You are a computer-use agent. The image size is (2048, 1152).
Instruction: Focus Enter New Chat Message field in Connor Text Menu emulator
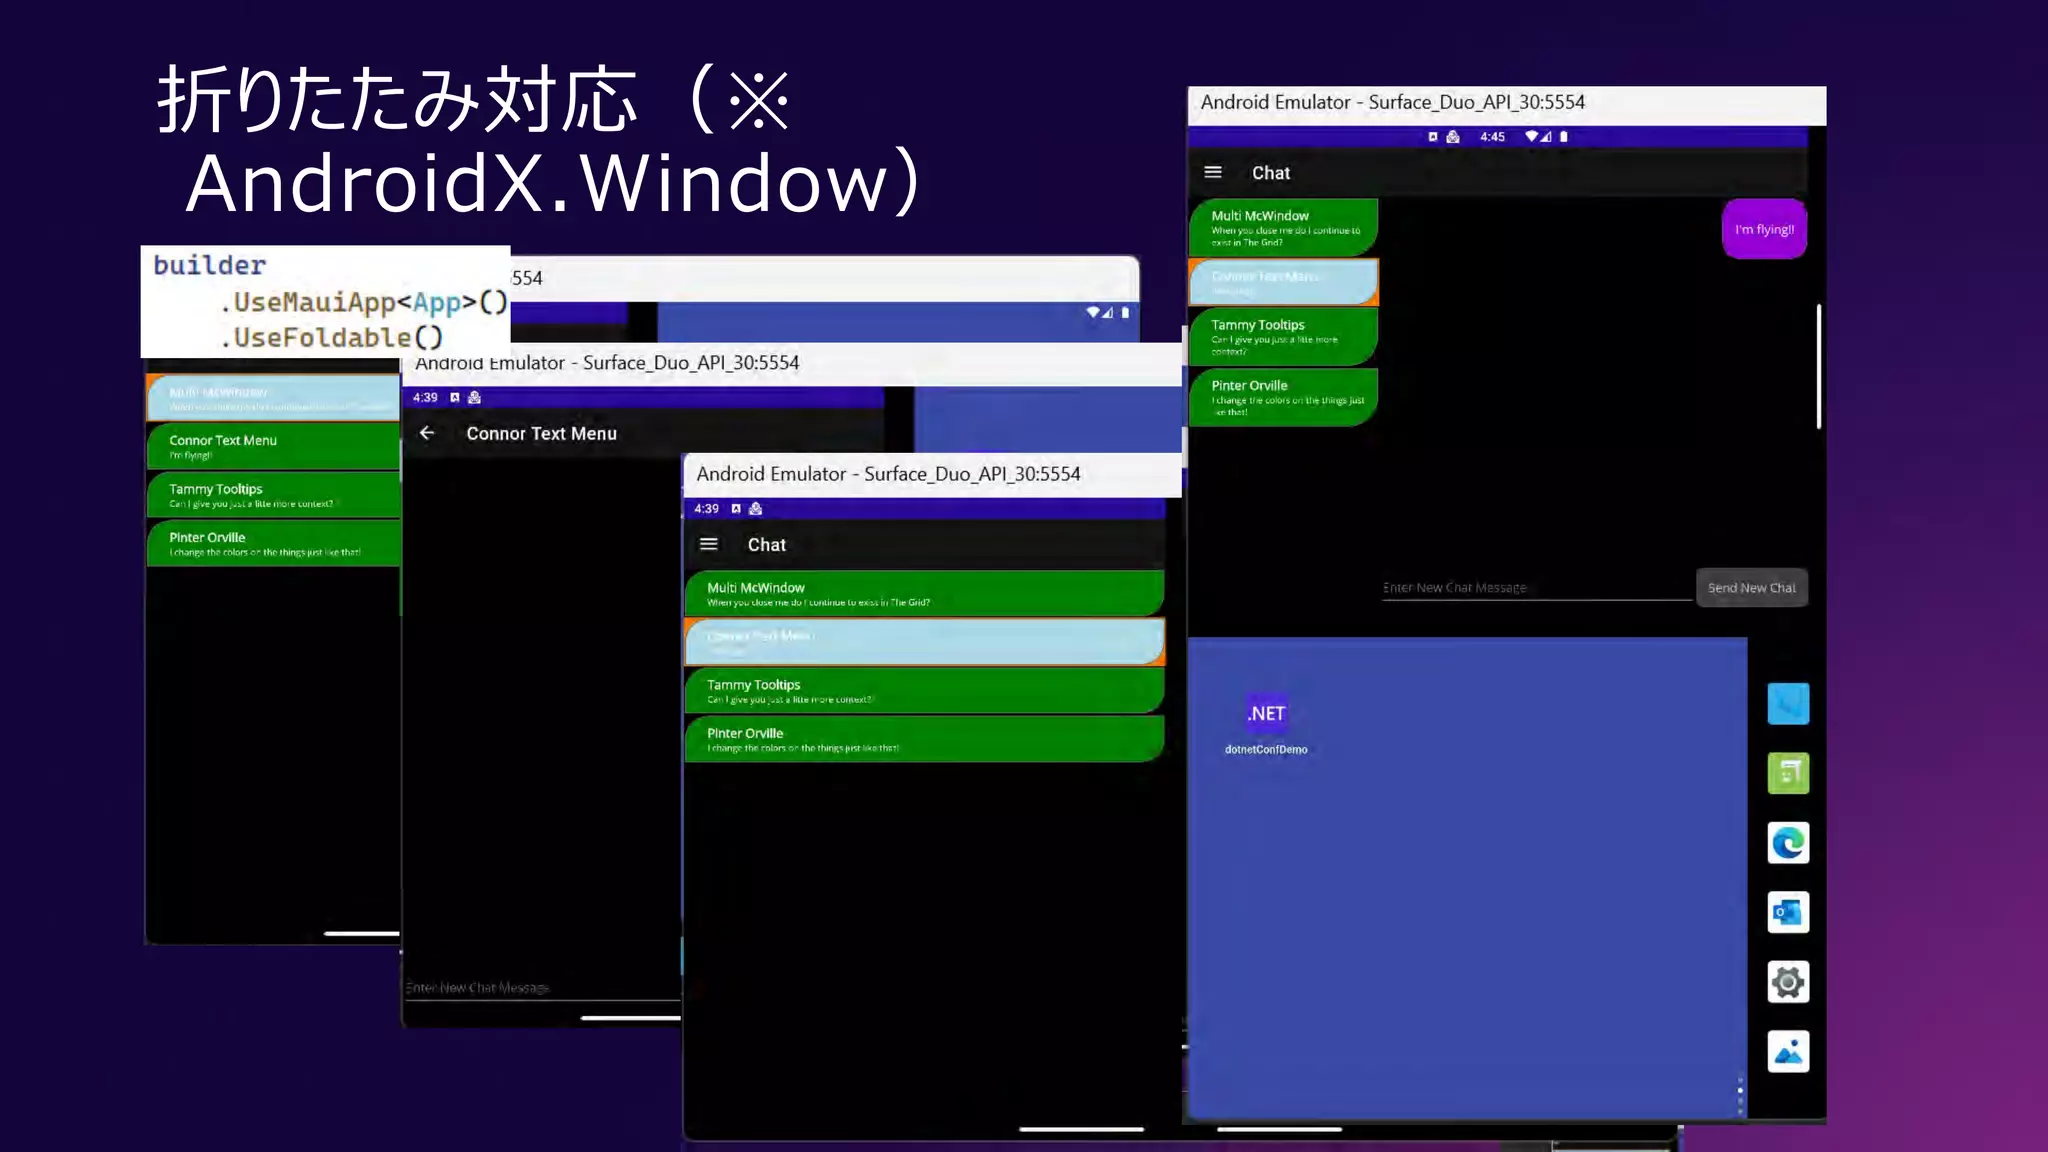(x=542, y=988)
